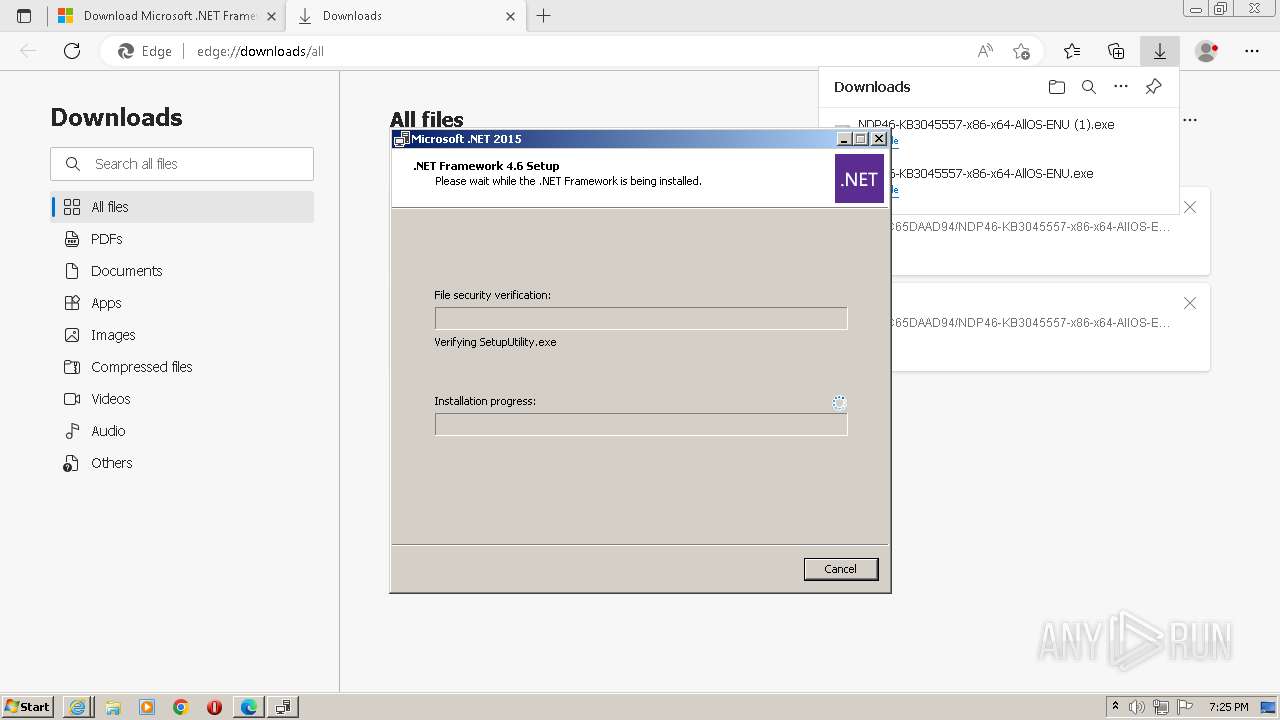Select PDFs category in sidebar
Image resolution: width=1280 pixels, height=720 pixels.
click(x=182, y=239)
